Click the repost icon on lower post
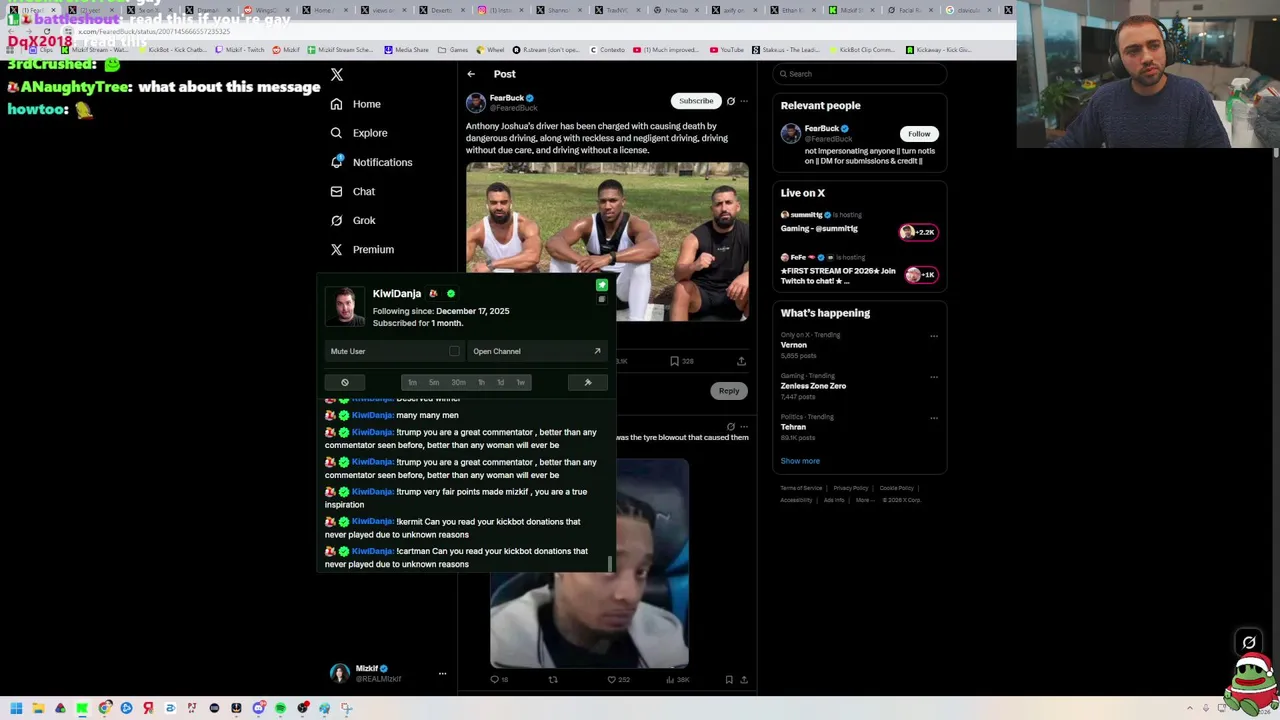1280x720 pixels. point(553,680)
